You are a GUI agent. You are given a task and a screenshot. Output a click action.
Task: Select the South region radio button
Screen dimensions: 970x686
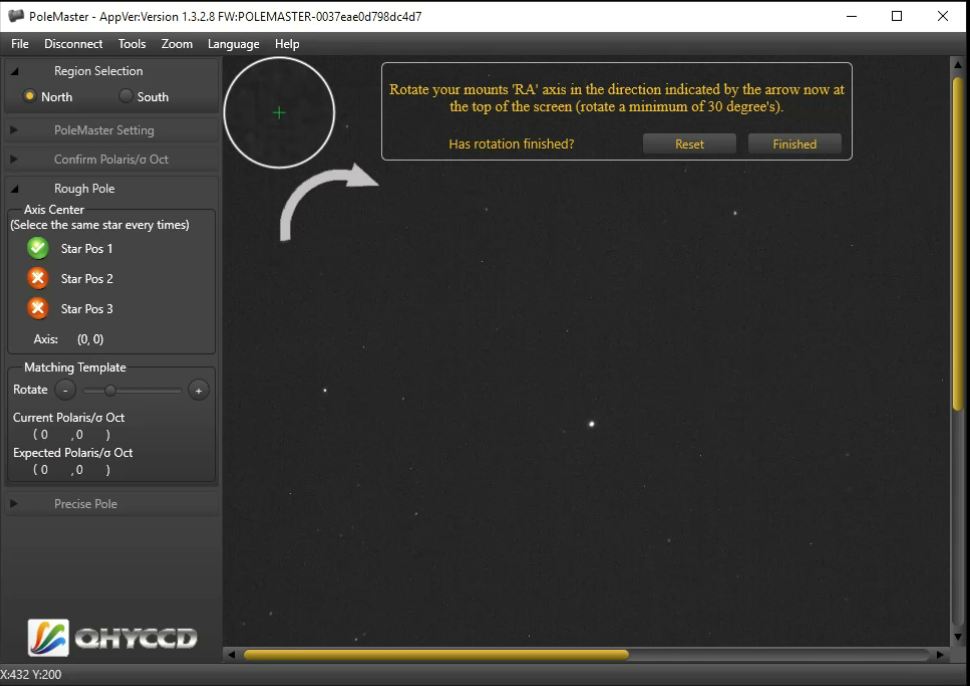pyautogui.click(x=126, y=96)
